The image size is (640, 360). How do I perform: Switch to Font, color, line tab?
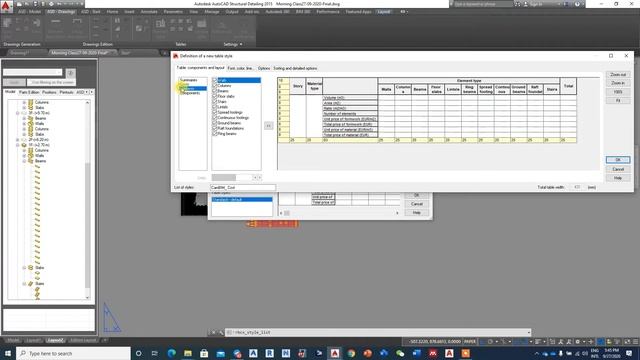coord(240,68)
